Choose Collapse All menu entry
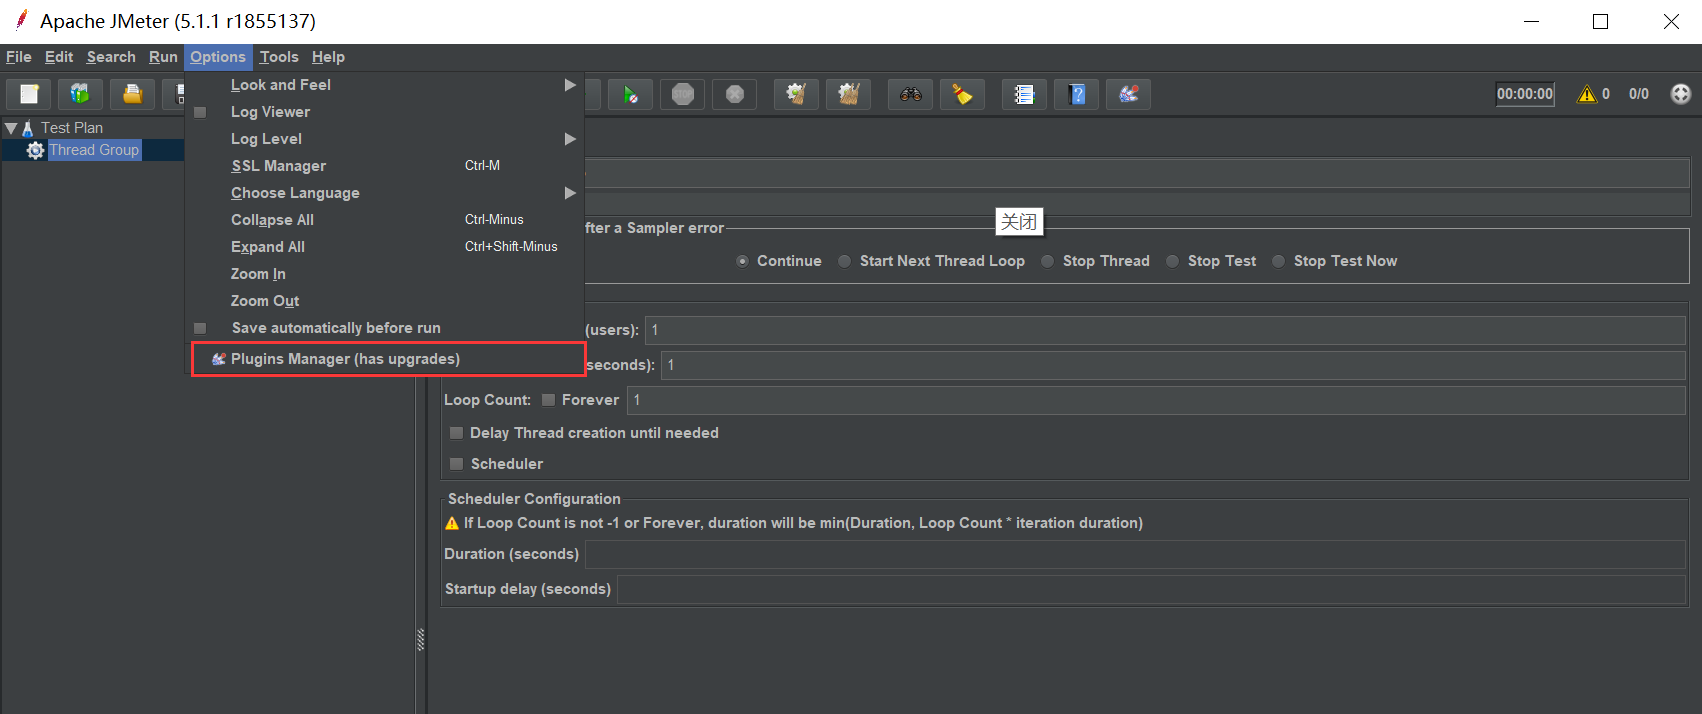Viewport: 1702px width, 714px height. click(385, 220)
